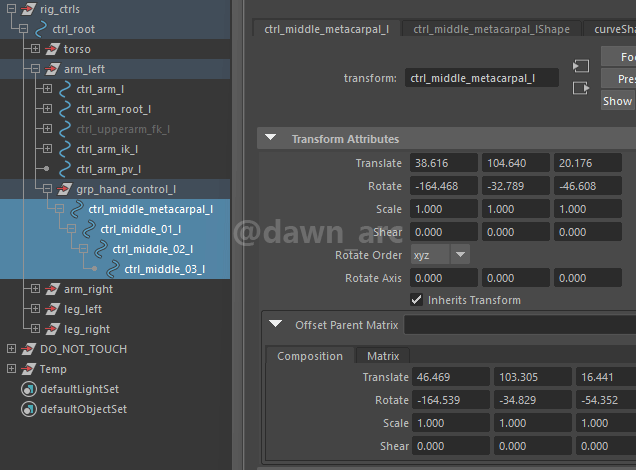Click the Translate X field showing 38.616

443,163
